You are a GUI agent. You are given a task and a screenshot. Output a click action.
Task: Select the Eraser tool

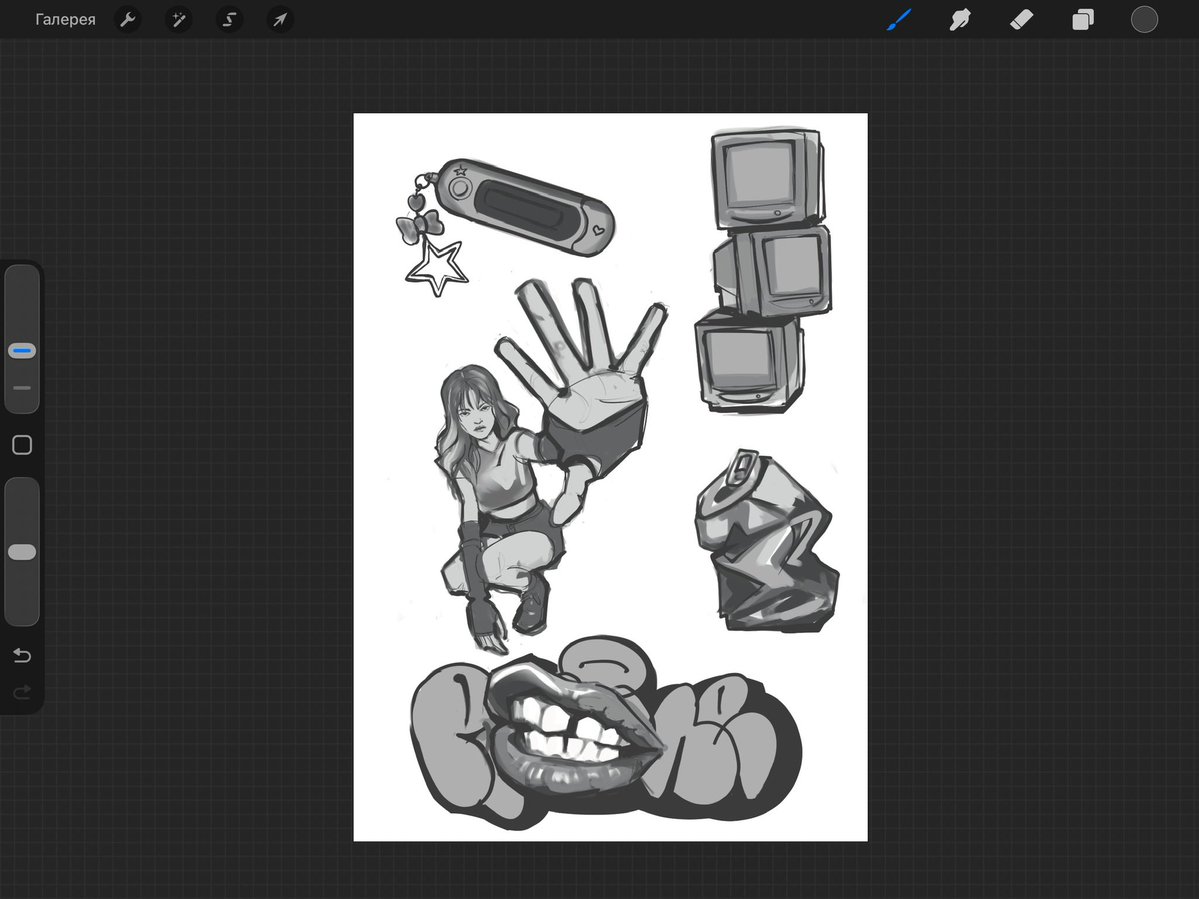pyautogui.click(x=1022, y=20)
